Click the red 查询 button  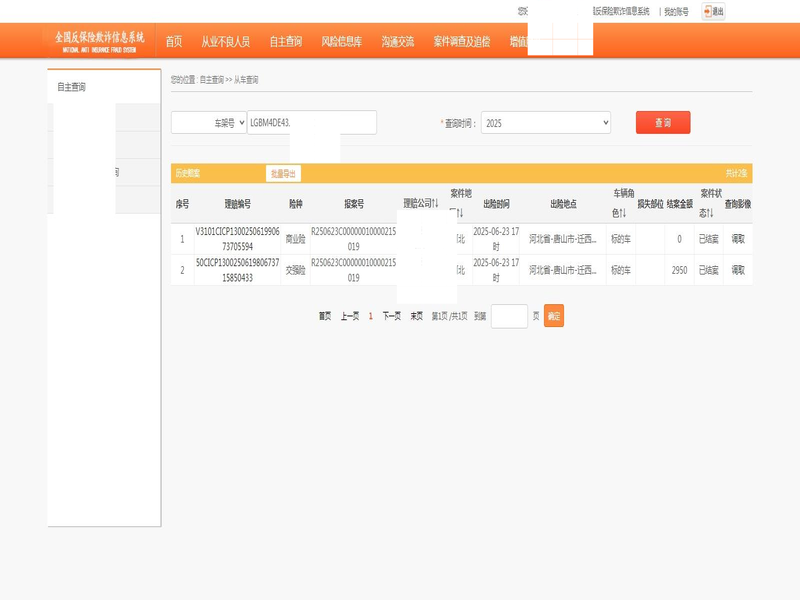(663, 122)
